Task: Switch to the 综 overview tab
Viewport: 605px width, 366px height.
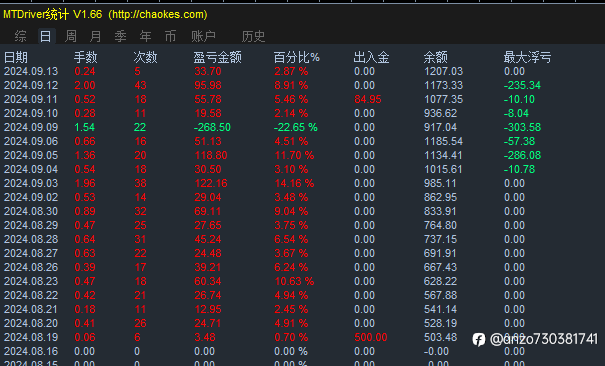Action: (20, 36)
